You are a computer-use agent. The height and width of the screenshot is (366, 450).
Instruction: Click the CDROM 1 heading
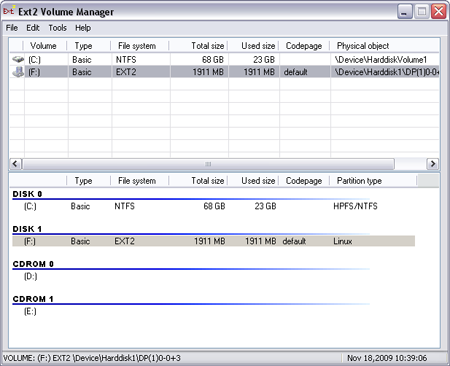click(x=33, y=299)
